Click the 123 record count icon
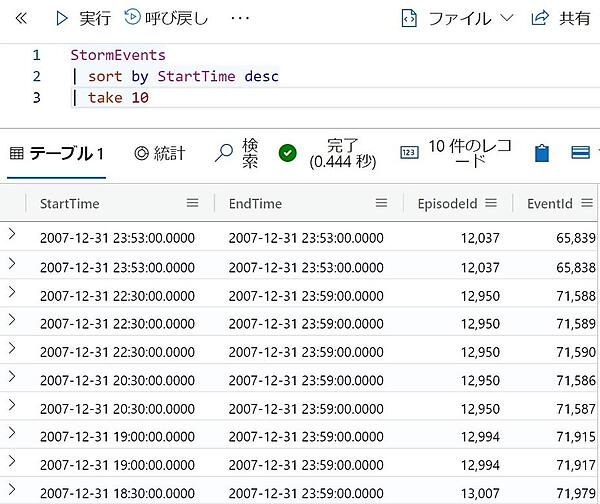The width and height of the screenshot is (600, 504). (409, 153)
